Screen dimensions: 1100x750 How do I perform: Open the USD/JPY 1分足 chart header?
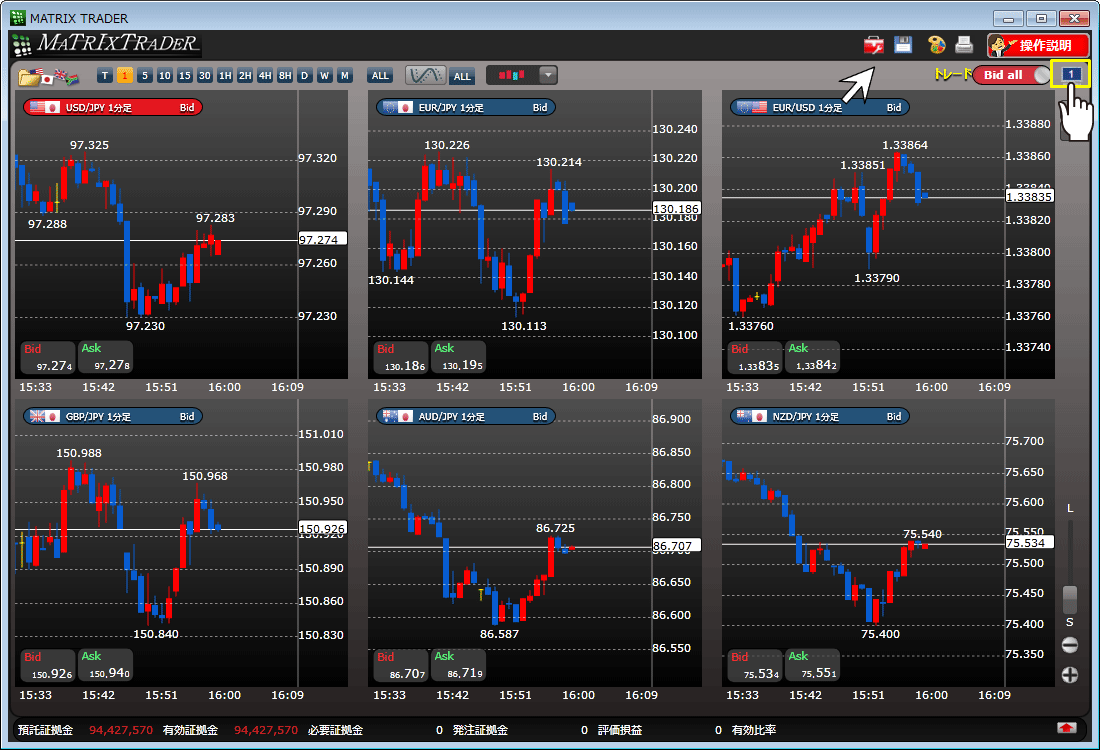point(113,107)
